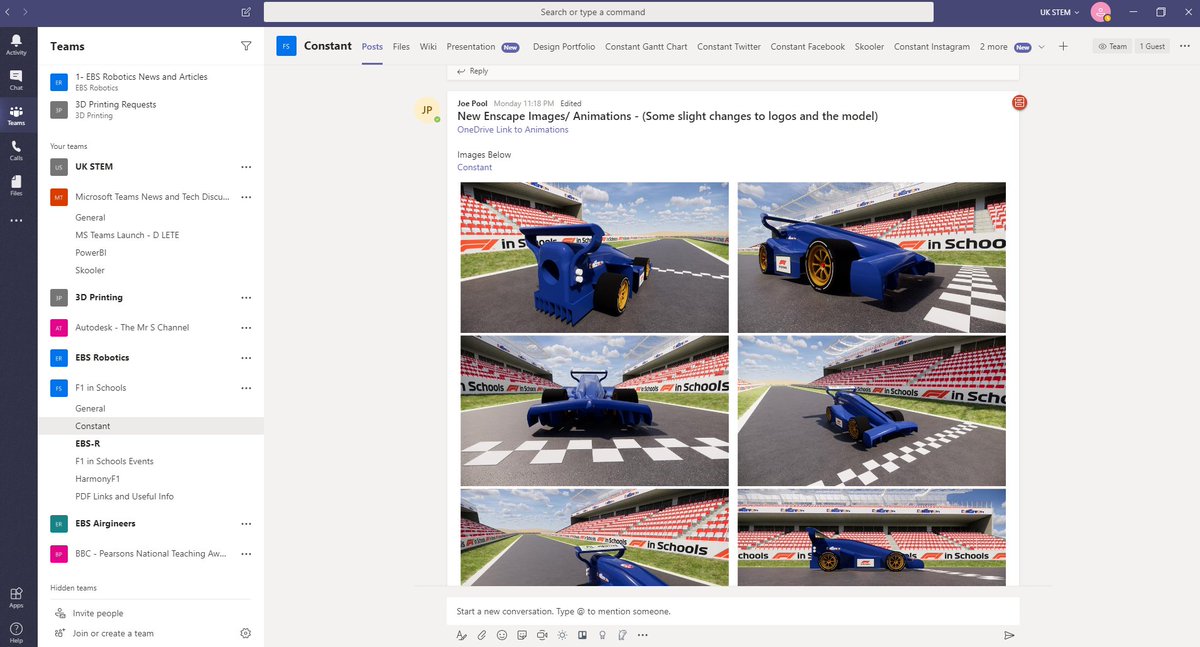Open more options for 3D Printing team
The height and width of the screenshot is (647, 1200).
click(246, 298)
